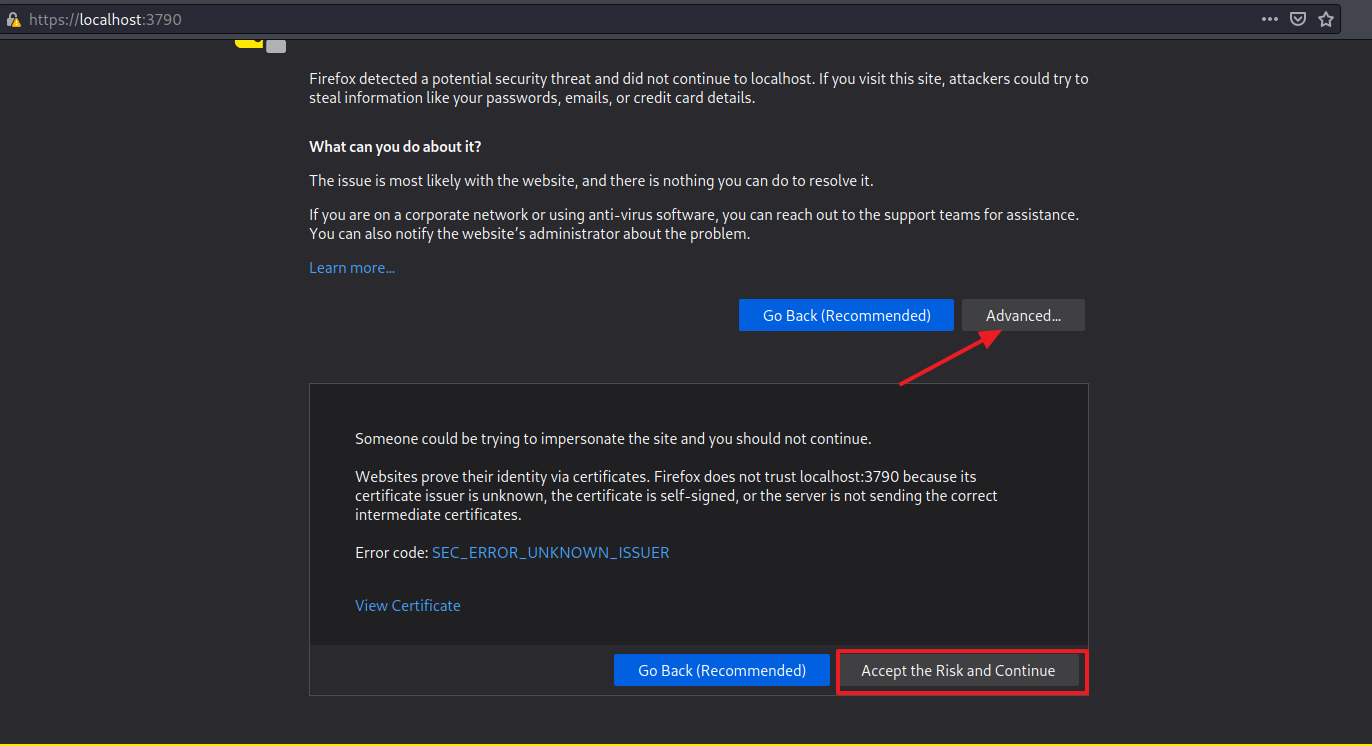Click Accept the Risk and Continue
Image resolution: width=1372 pixels, height=746 pixels.
click(x=958, y=670)
